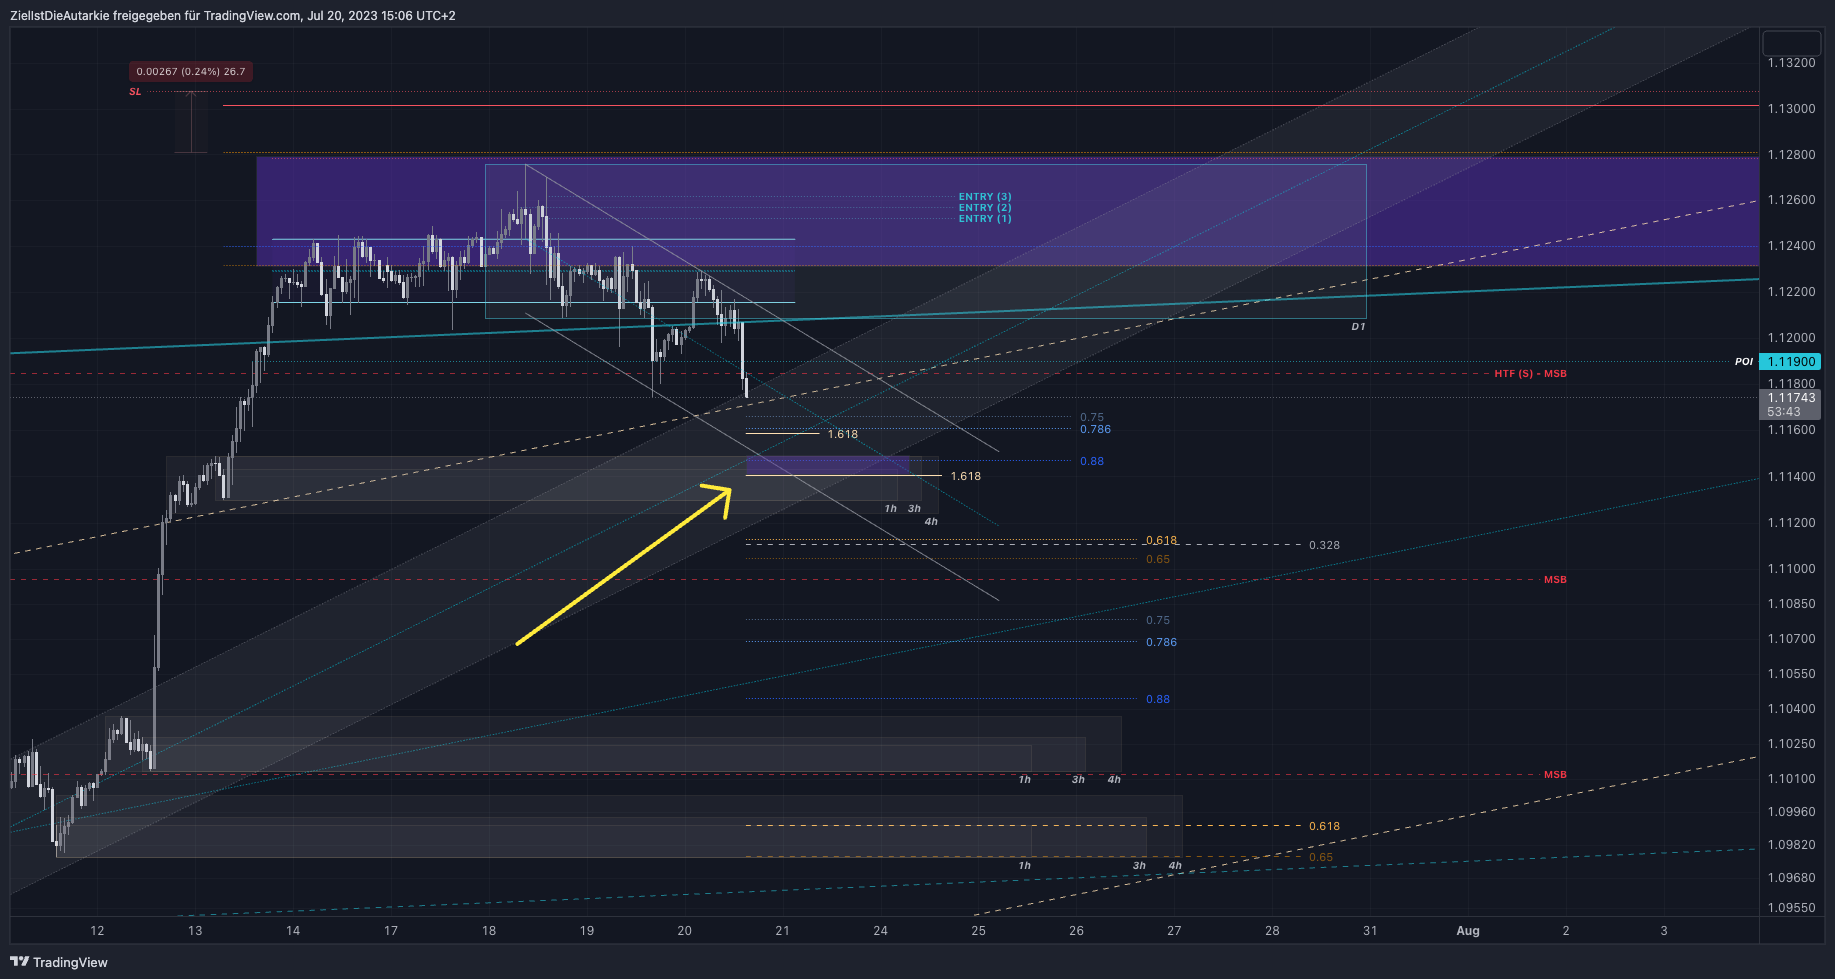Image resolution: width=1835 pixels, height=979 pixels.
Task: Click the 1.12200 price axis label
Action: [x=1791, y=292]
